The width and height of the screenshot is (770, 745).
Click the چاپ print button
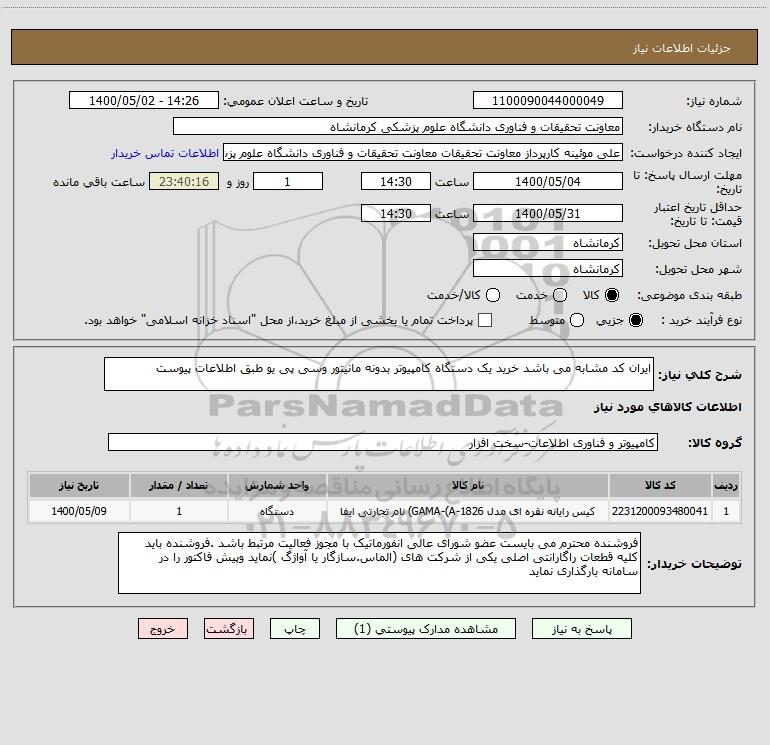[x=295, y=629]
